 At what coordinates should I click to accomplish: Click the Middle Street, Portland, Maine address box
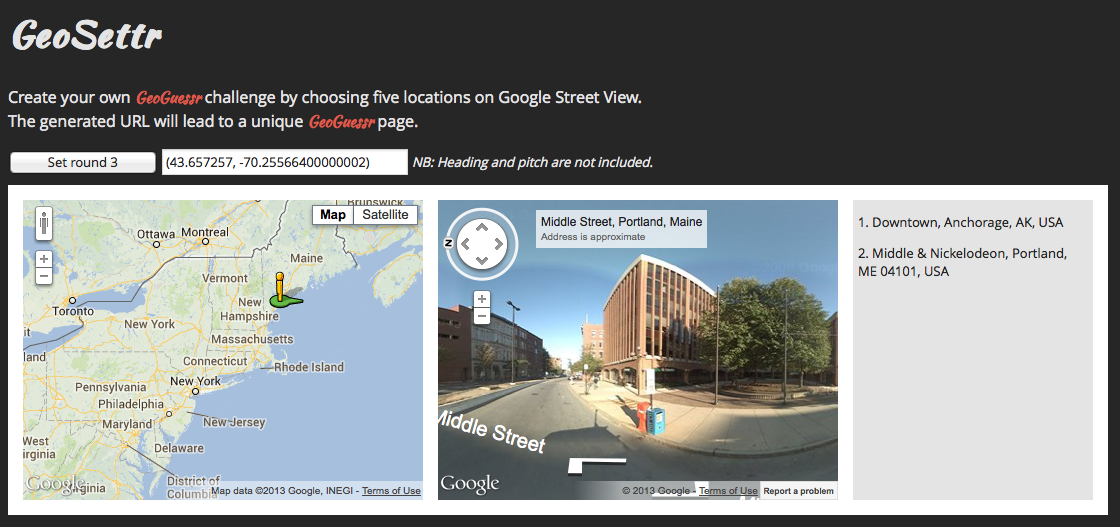(621, 229)
